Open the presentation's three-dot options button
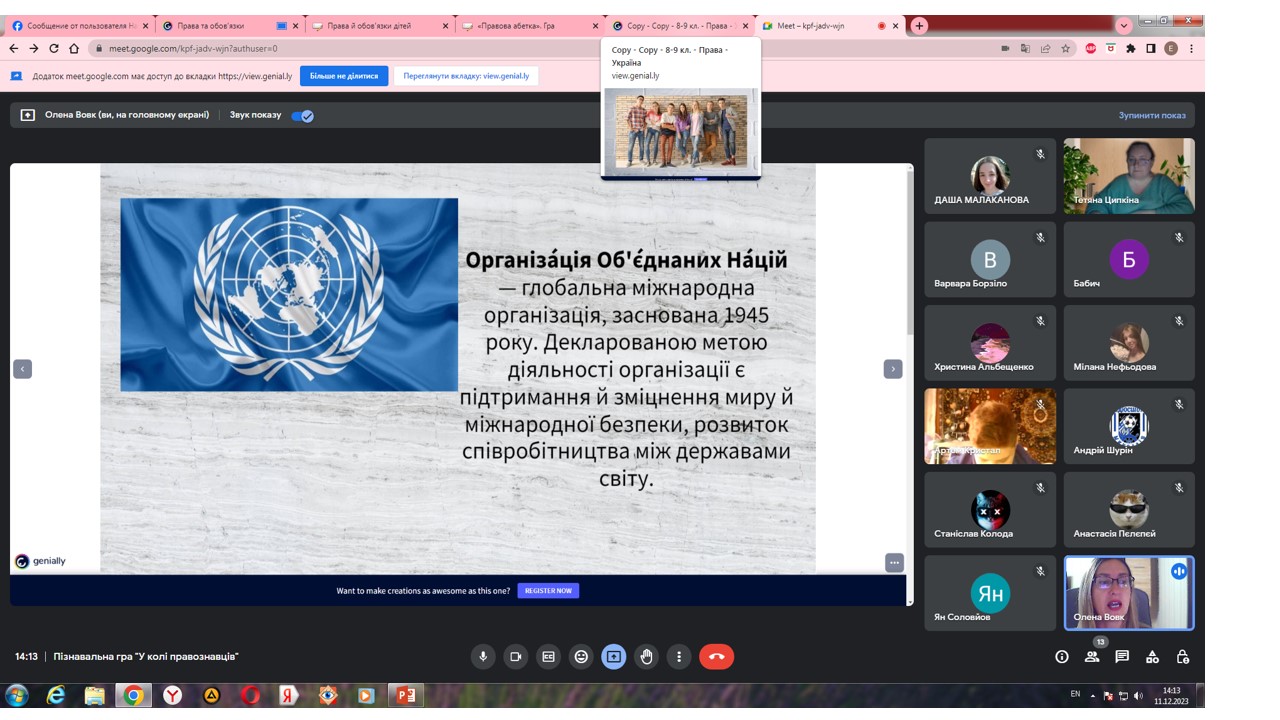Screen dimensions: 1280x720 point(894,563)
